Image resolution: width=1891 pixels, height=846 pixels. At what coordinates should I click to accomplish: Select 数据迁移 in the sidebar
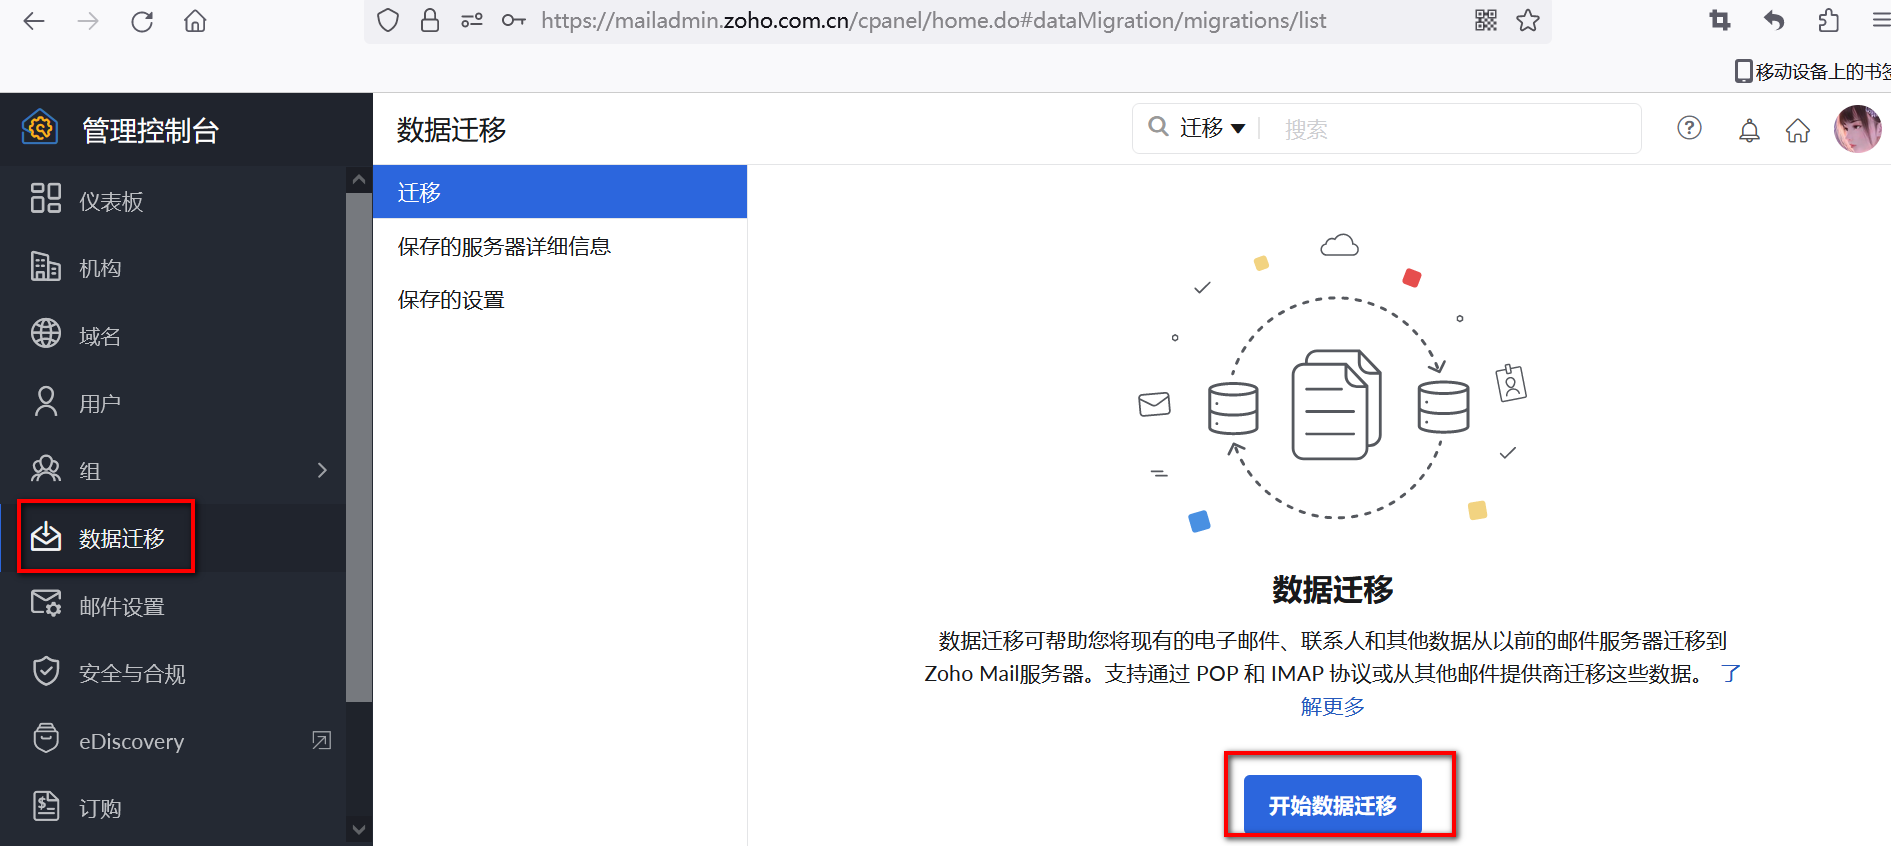coord(172,538)
